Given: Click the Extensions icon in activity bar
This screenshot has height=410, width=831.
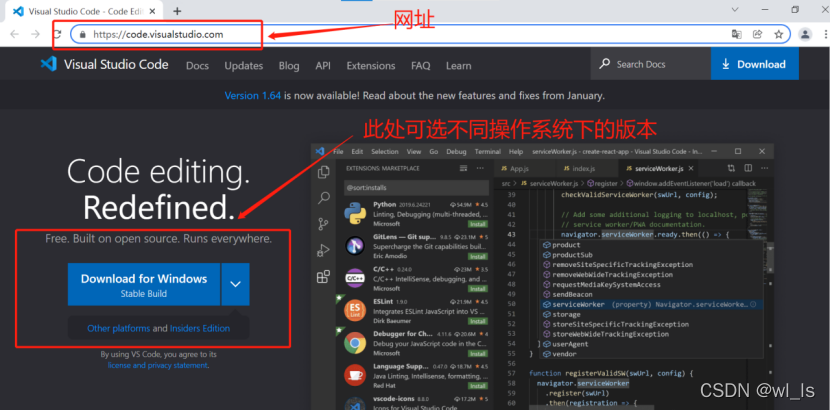Looking at the screenshot, I should 323,277.
